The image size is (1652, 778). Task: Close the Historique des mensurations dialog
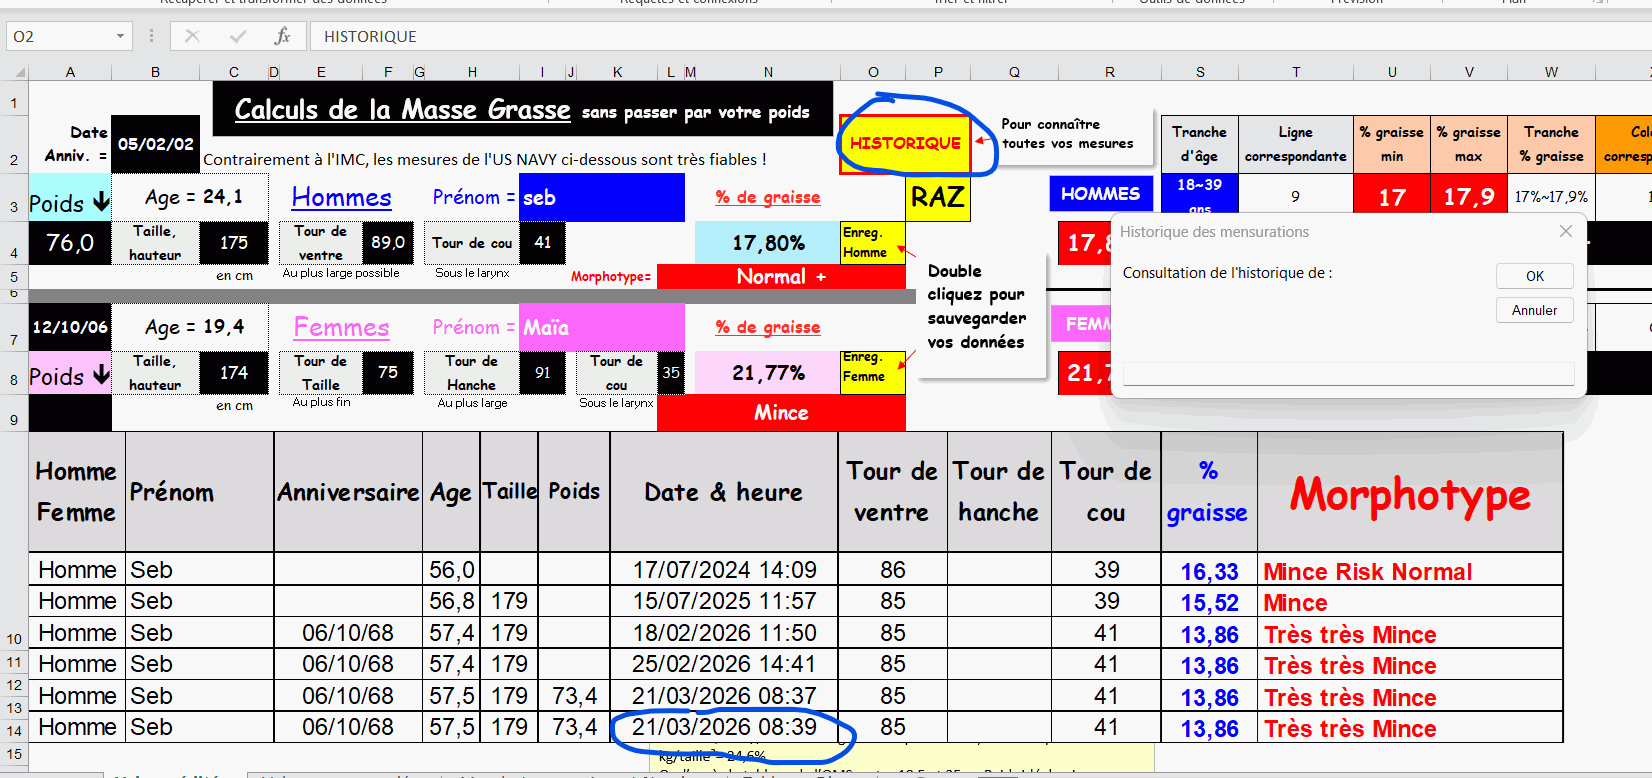click(x=1565, y=231)
